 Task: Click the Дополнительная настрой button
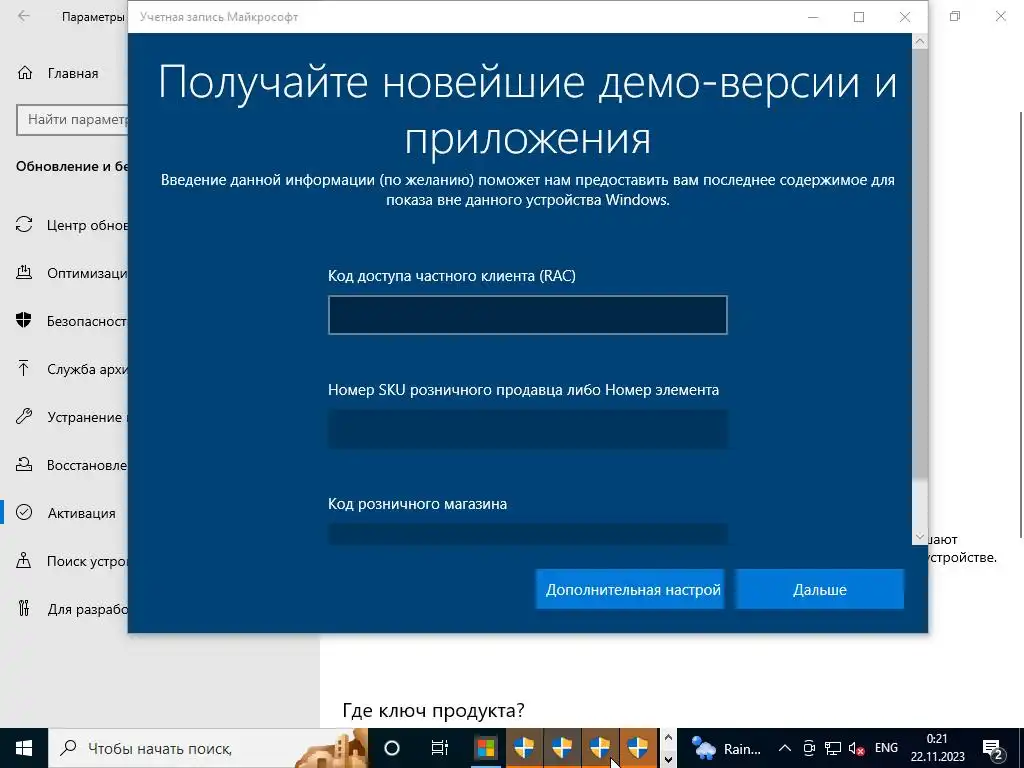(x=630, y=589)
